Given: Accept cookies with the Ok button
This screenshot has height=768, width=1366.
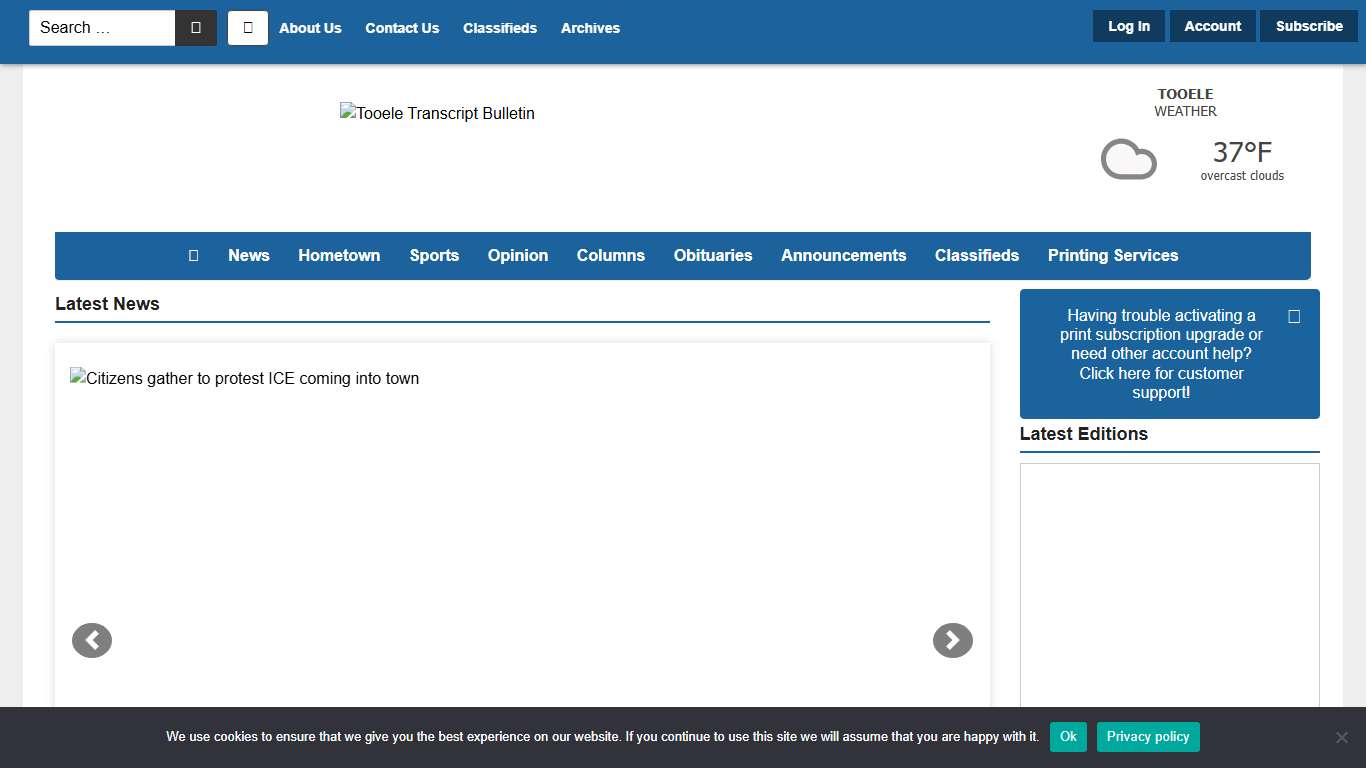Looking at the screenshot, I should click(1068, 737).
